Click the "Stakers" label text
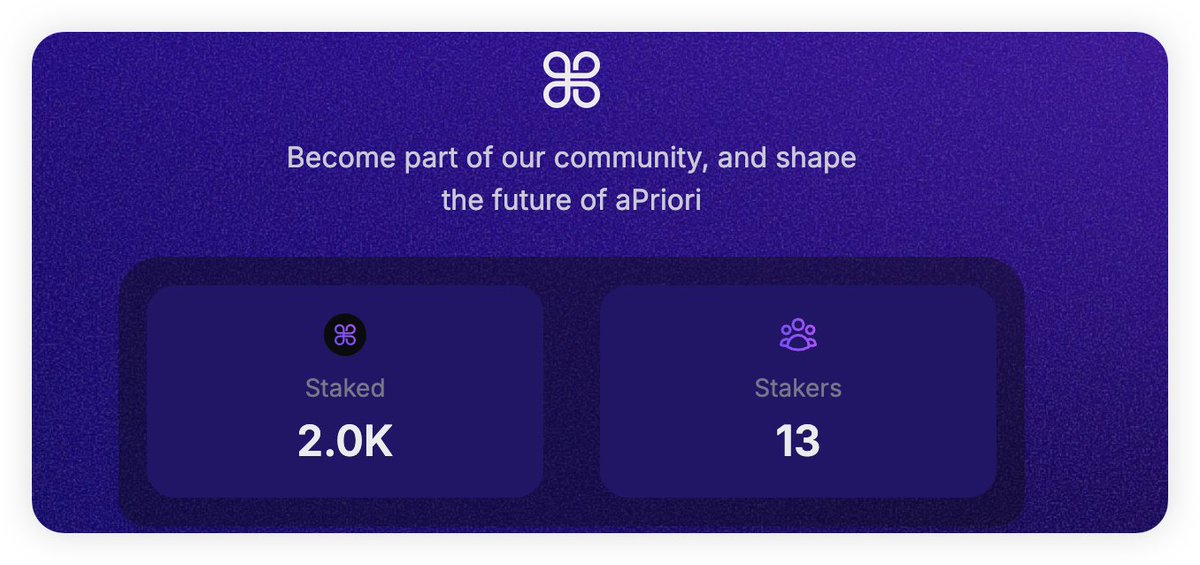 click(798, 388)
